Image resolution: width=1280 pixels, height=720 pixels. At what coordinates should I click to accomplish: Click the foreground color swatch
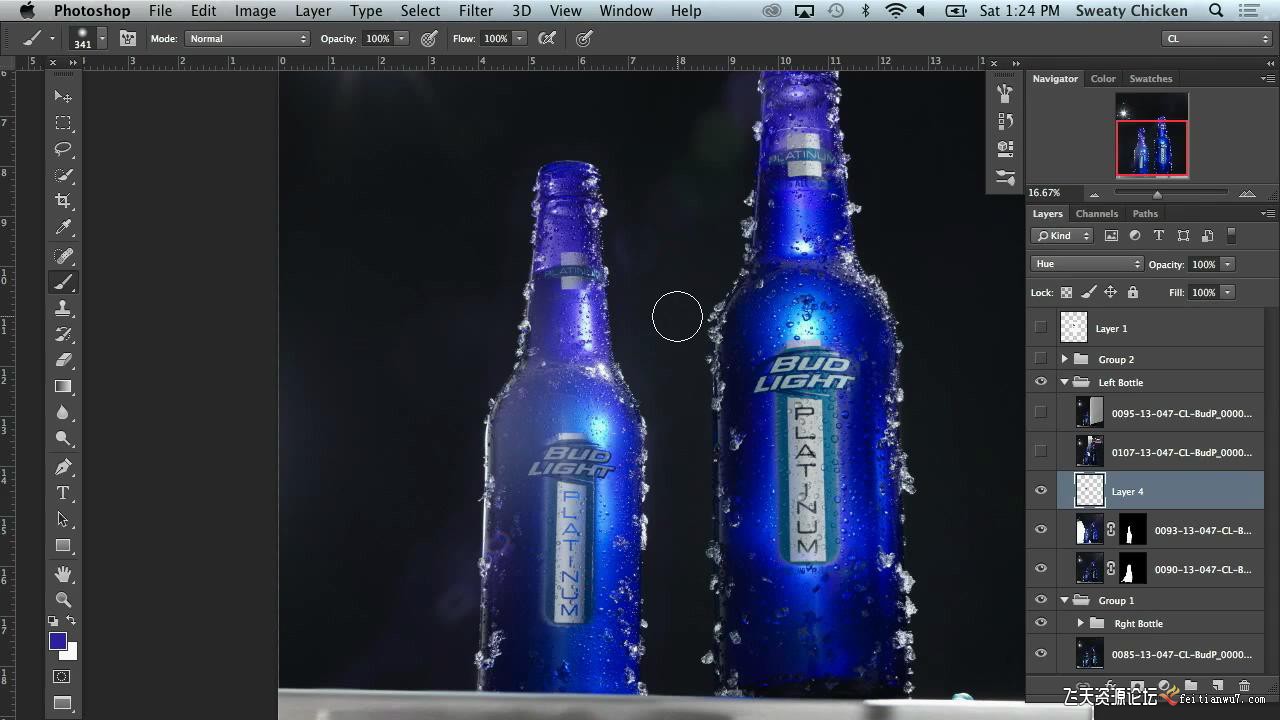58,642
